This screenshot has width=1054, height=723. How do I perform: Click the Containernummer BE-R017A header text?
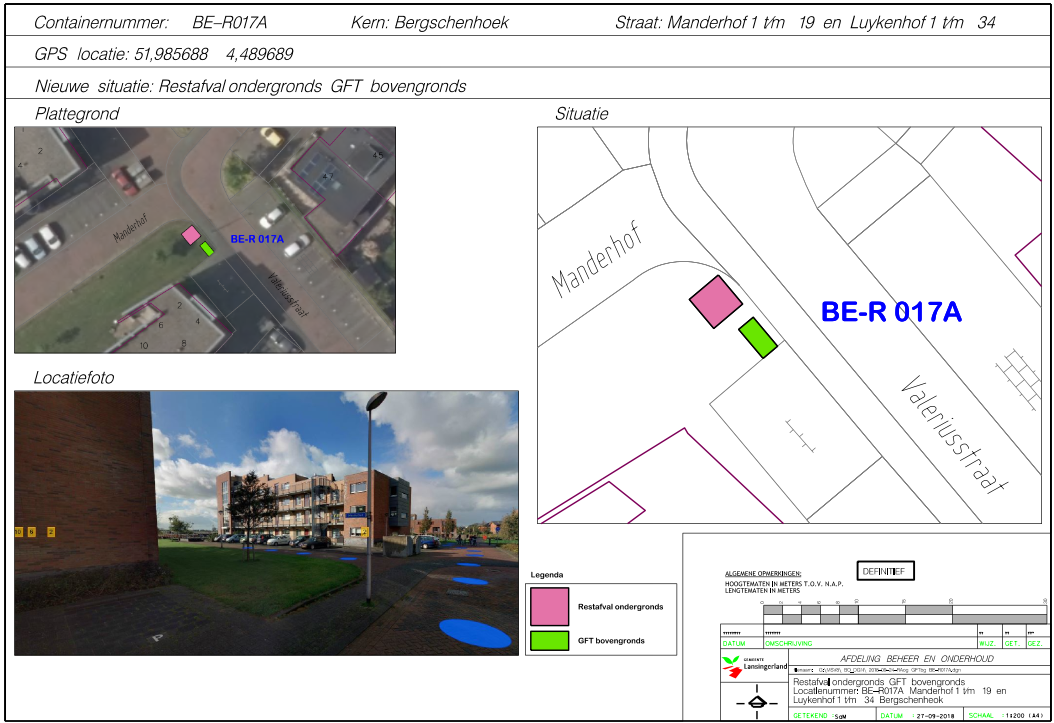155,22
